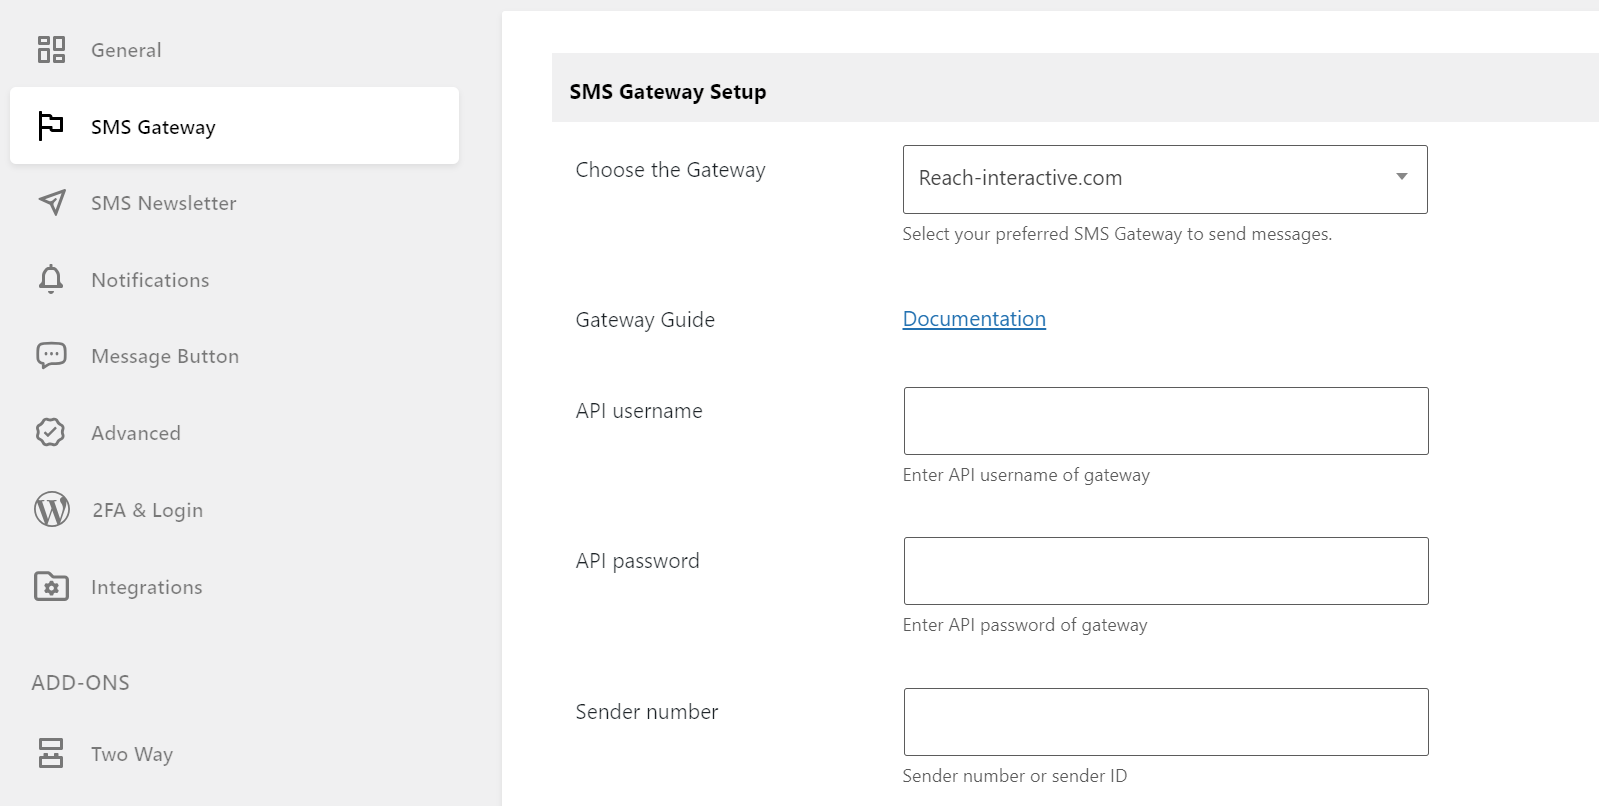Focus the API username field
Screen dimensions: 1599x806
pyautogui.click(x=1166, y=421)
